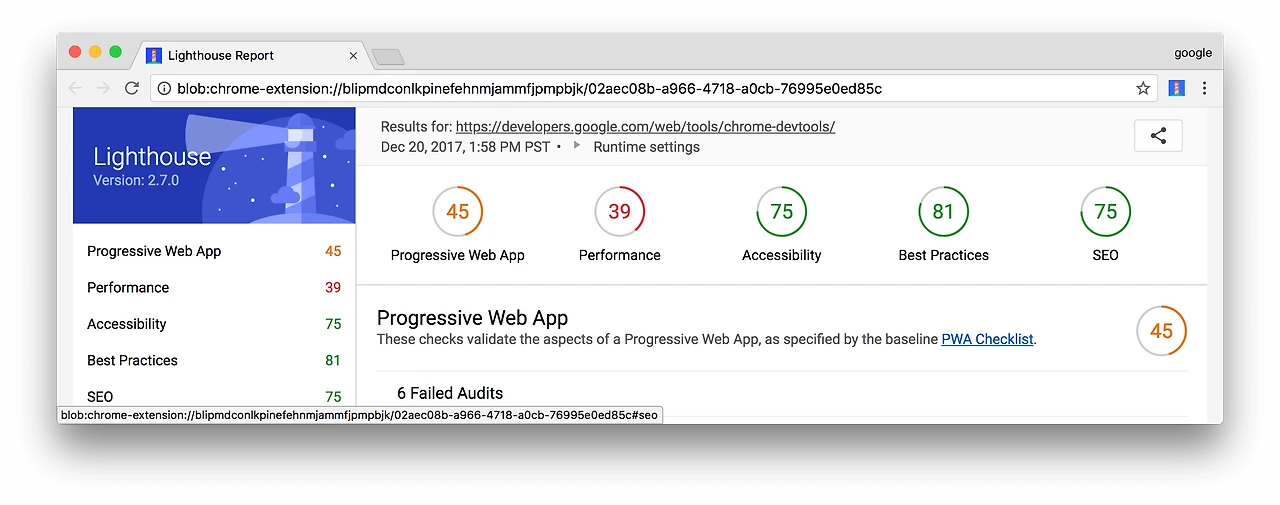
Task: Reload the page with refresh icon
Action: point(131,88)
